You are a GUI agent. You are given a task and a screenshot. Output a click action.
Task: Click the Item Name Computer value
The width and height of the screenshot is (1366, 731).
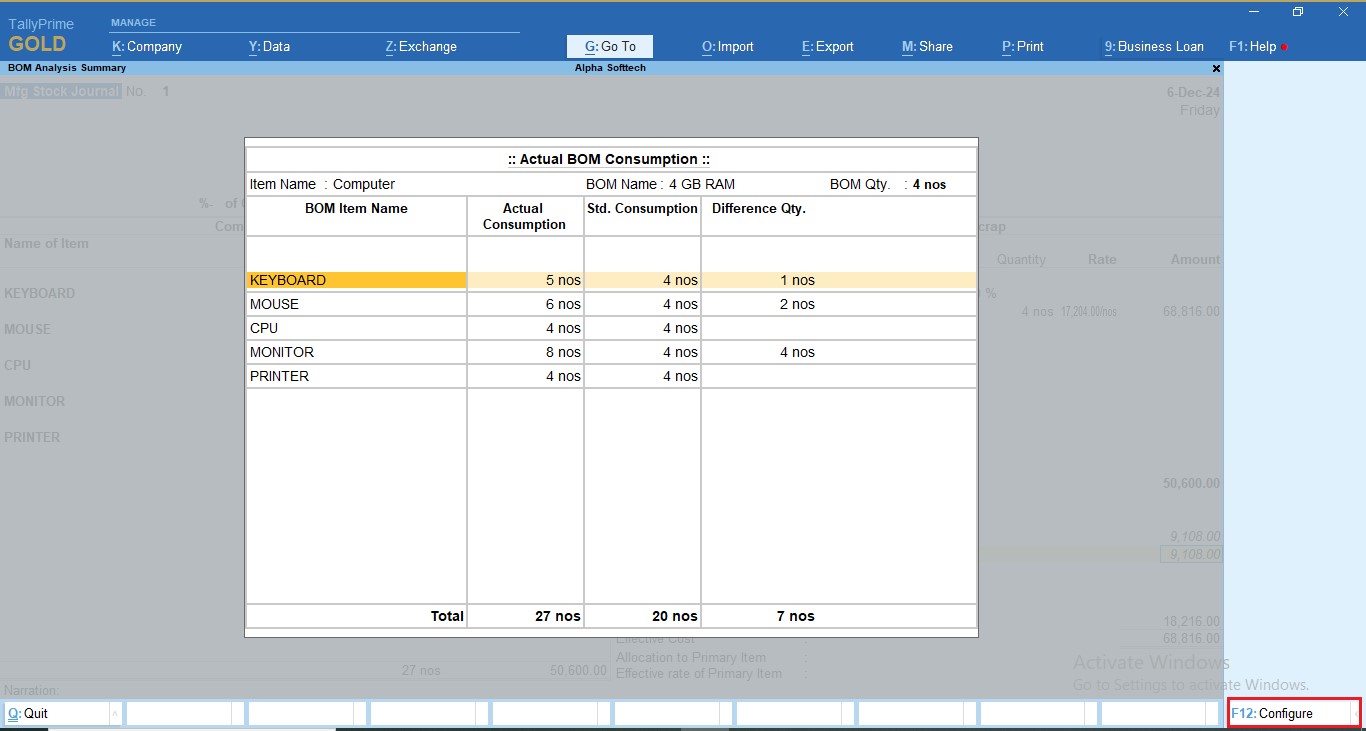coord(364,184)
